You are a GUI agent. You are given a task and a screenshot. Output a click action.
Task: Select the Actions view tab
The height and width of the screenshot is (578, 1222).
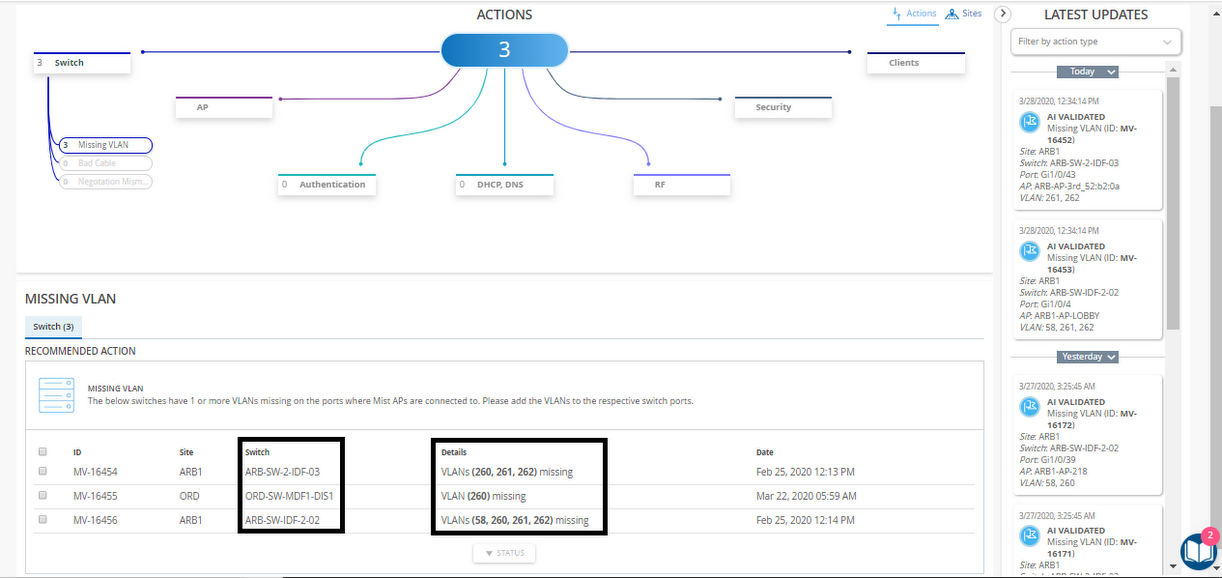914,14
